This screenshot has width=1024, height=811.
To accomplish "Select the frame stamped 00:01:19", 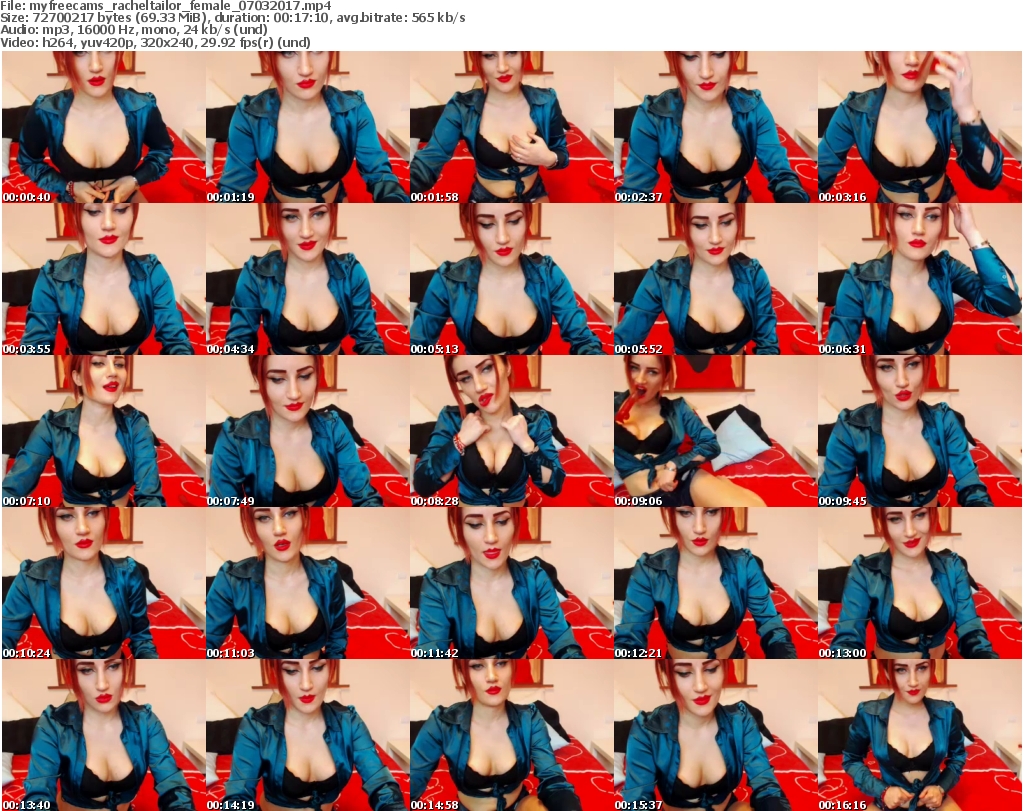I will [x=308, y=127].
